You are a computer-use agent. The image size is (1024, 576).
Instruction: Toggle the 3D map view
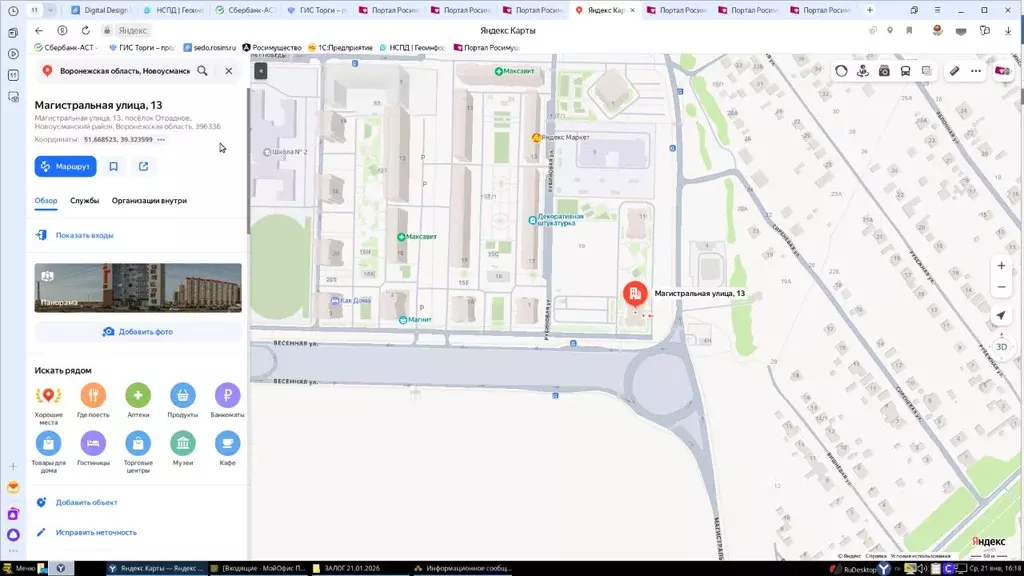tap(1001, 347)
